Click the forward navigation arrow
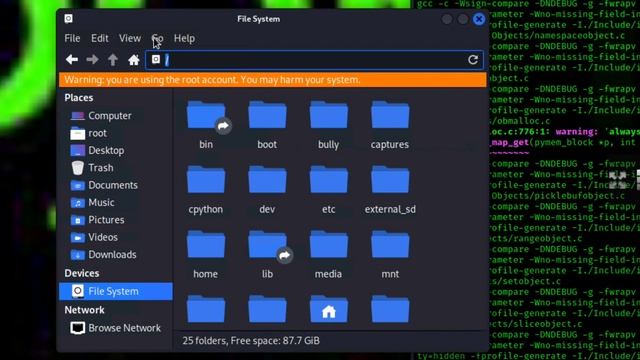The width and height of the screenshot is (640, 360). 92,60
